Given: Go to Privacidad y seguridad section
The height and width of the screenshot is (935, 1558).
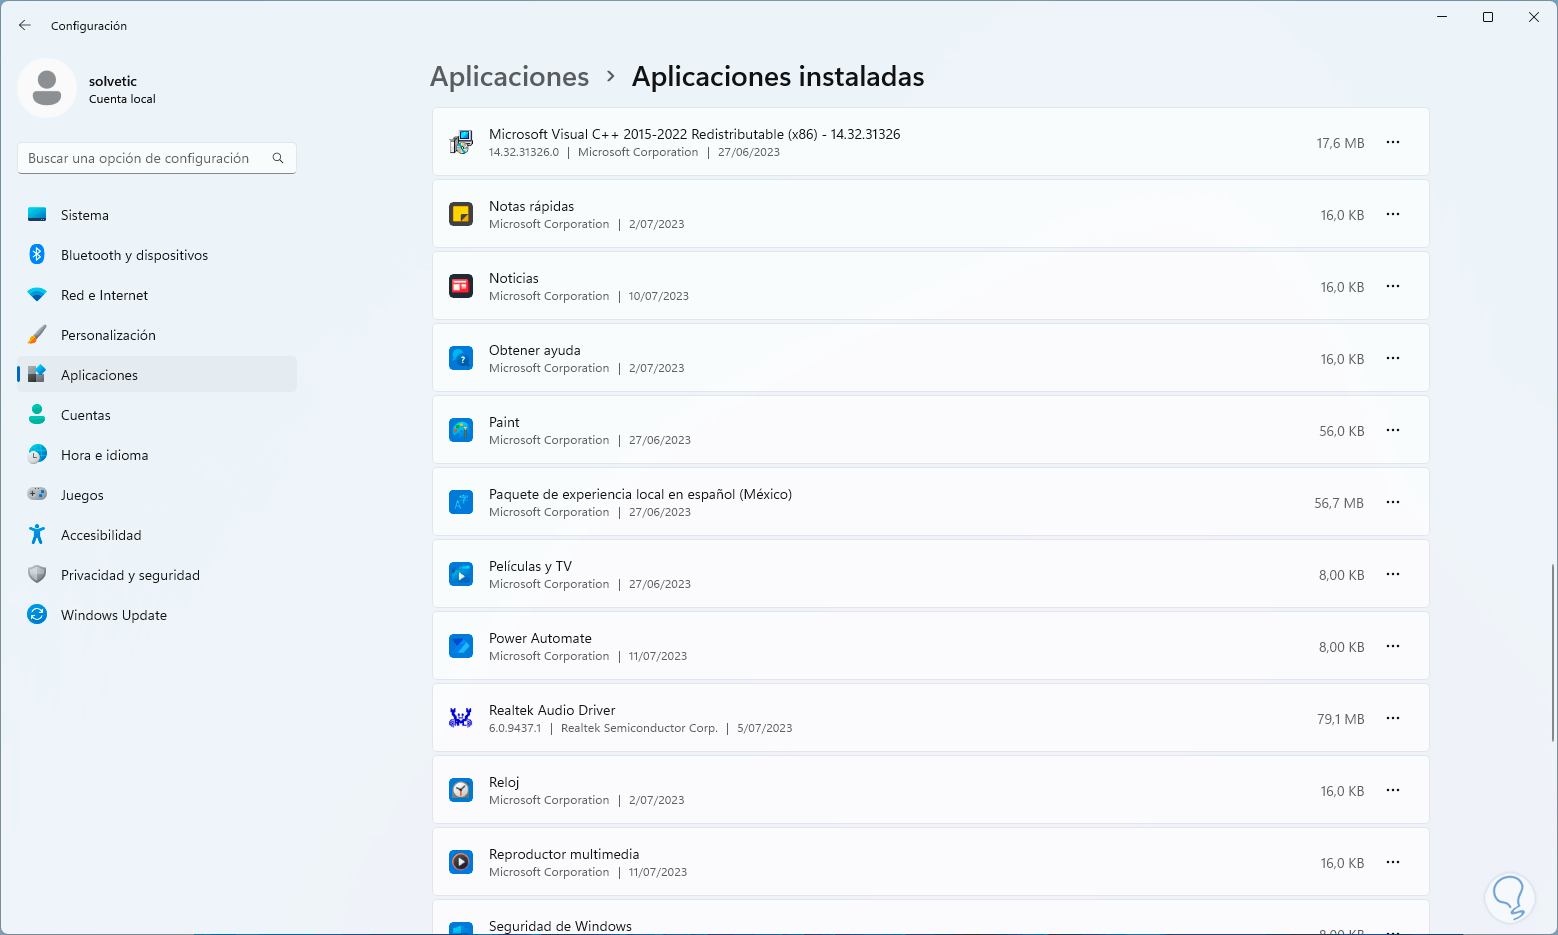Looking at the screenshot, I should click(x=130, y=575).
